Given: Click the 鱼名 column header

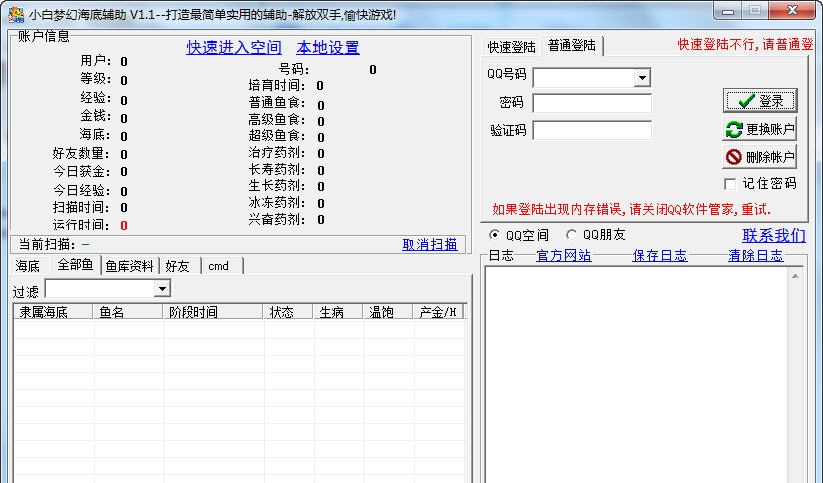Looking at the screenshot, I should pos(128,312).
